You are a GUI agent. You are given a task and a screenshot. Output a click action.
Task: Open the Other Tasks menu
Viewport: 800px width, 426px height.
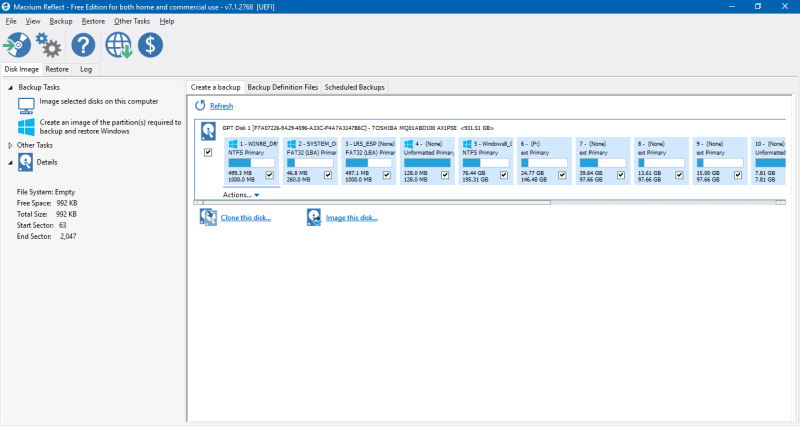tap(132, 21)
